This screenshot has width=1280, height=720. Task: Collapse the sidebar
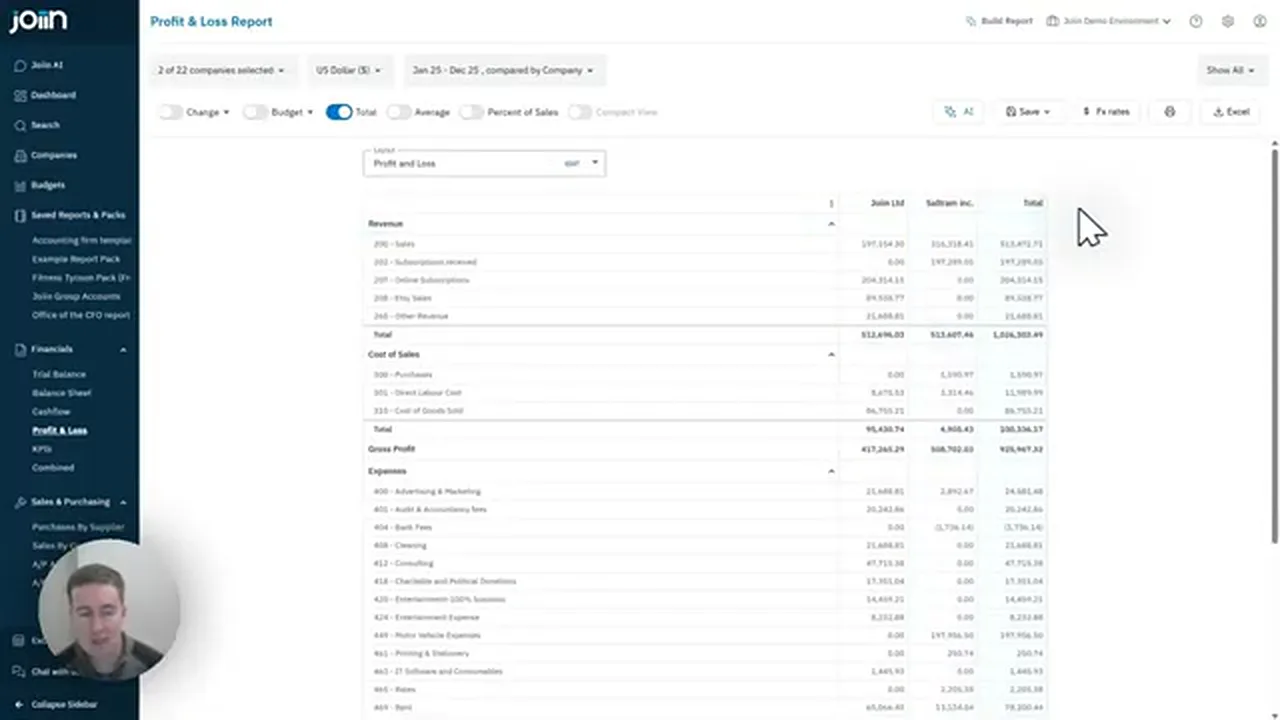pos(56,705)
